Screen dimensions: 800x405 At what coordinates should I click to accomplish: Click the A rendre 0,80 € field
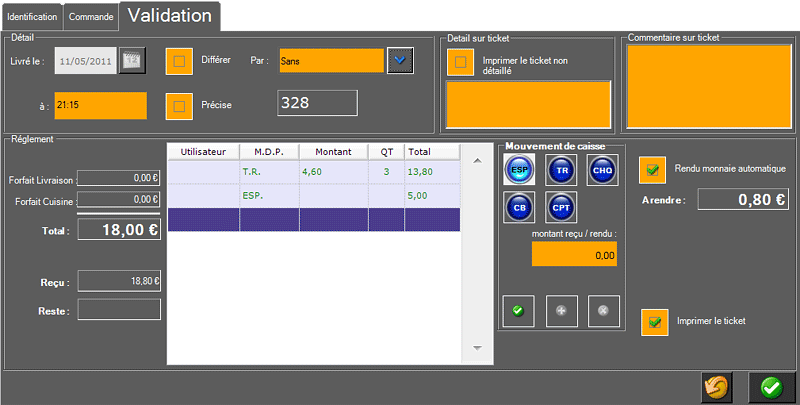point(743,199)
